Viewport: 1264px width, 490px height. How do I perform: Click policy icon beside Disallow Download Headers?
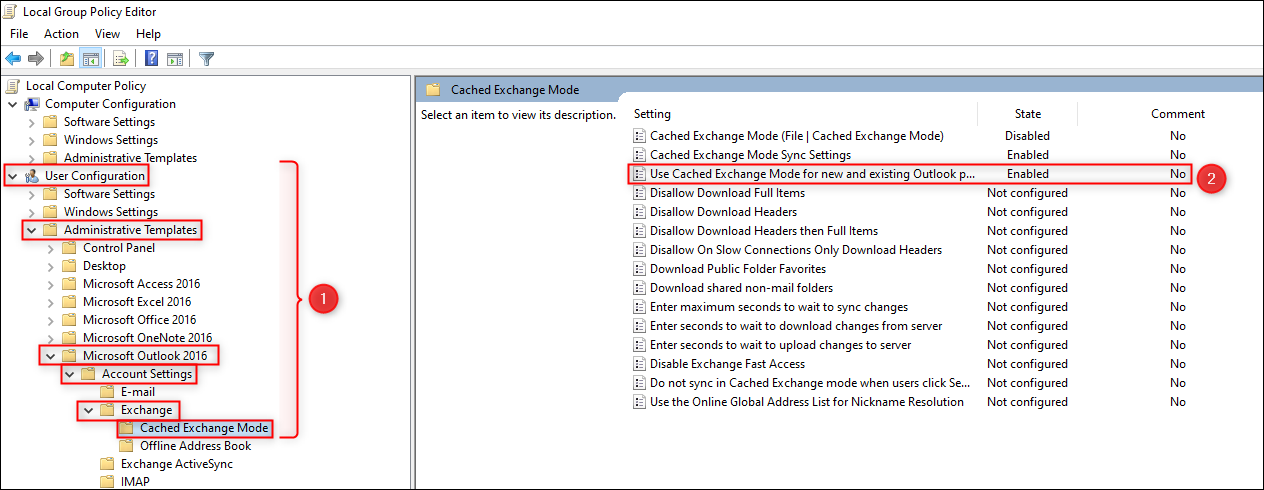(x=640, y=212)
